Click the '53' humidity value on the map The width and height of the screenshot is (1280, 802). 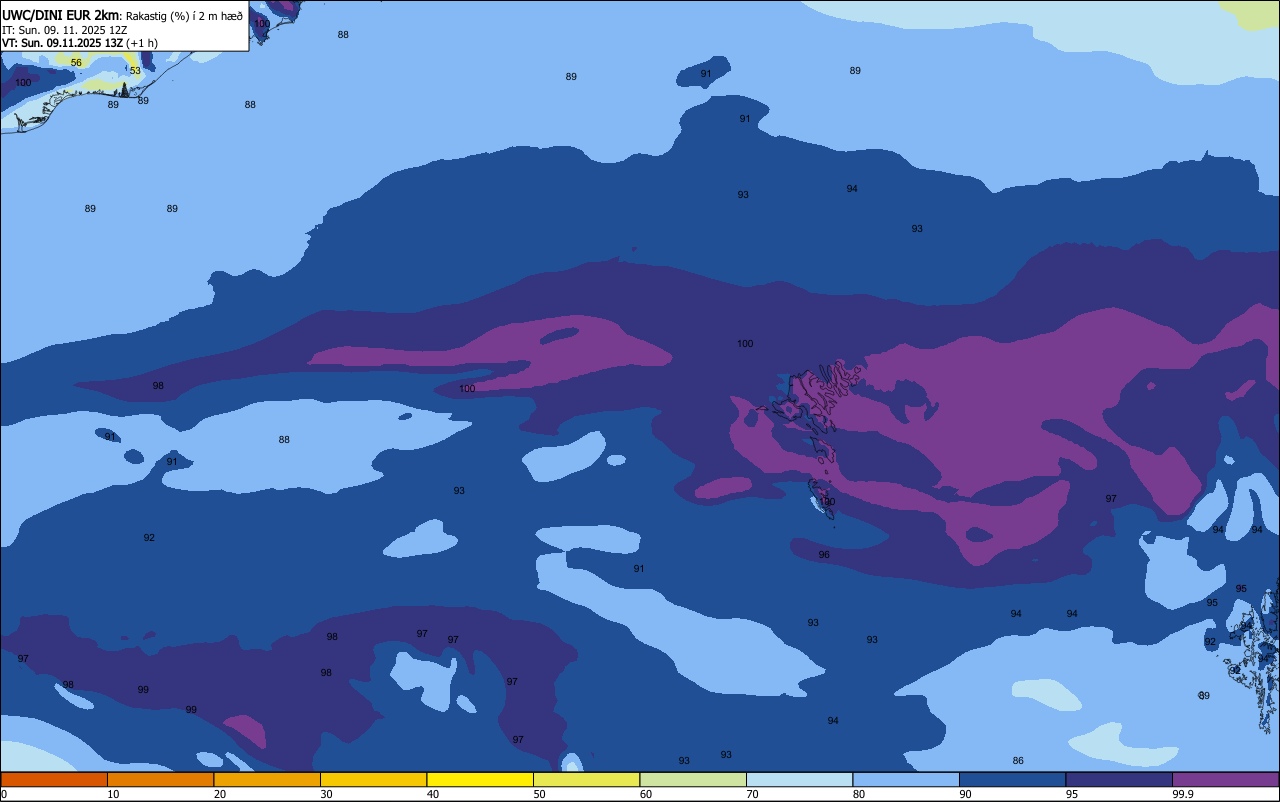(x=135, y=71)
